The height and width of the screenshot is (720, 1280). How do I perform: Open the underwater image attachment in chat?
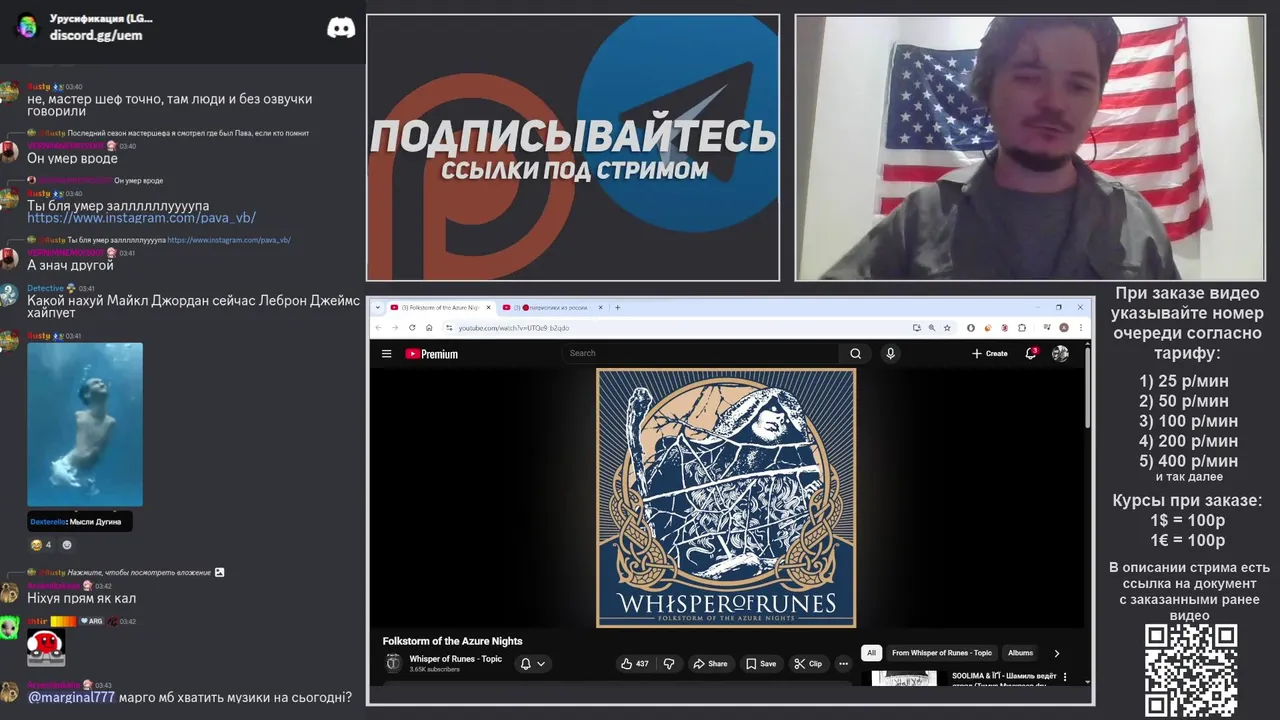85,425
